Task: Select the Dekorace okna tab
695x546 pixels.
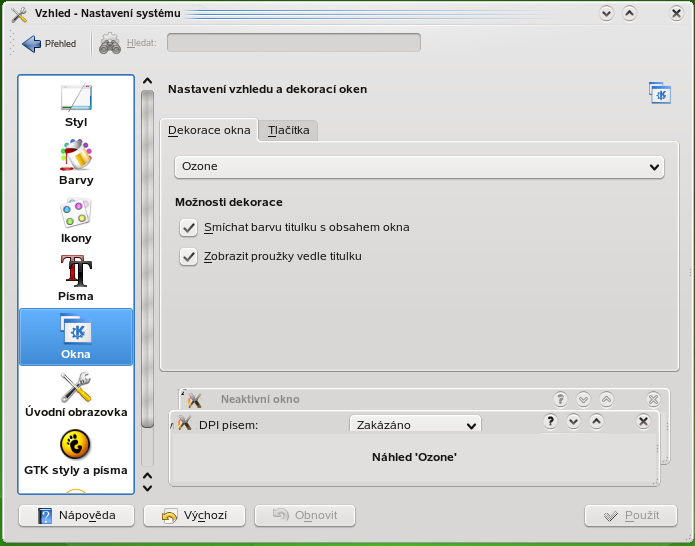Action: click(209, 130)
